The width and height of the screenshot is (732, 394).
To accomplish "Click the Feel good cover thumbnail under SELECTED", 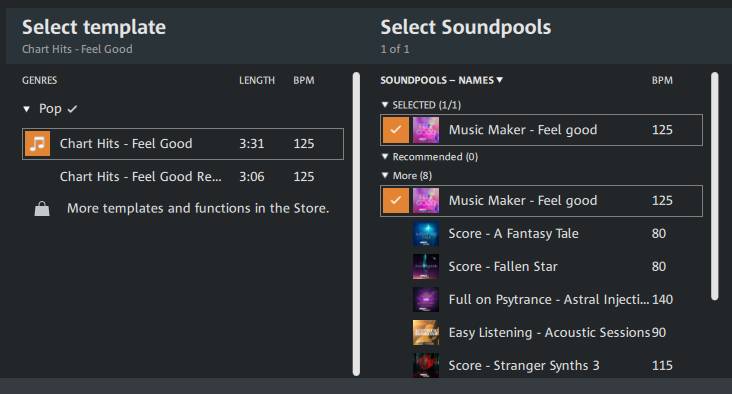I will point(426,130).
